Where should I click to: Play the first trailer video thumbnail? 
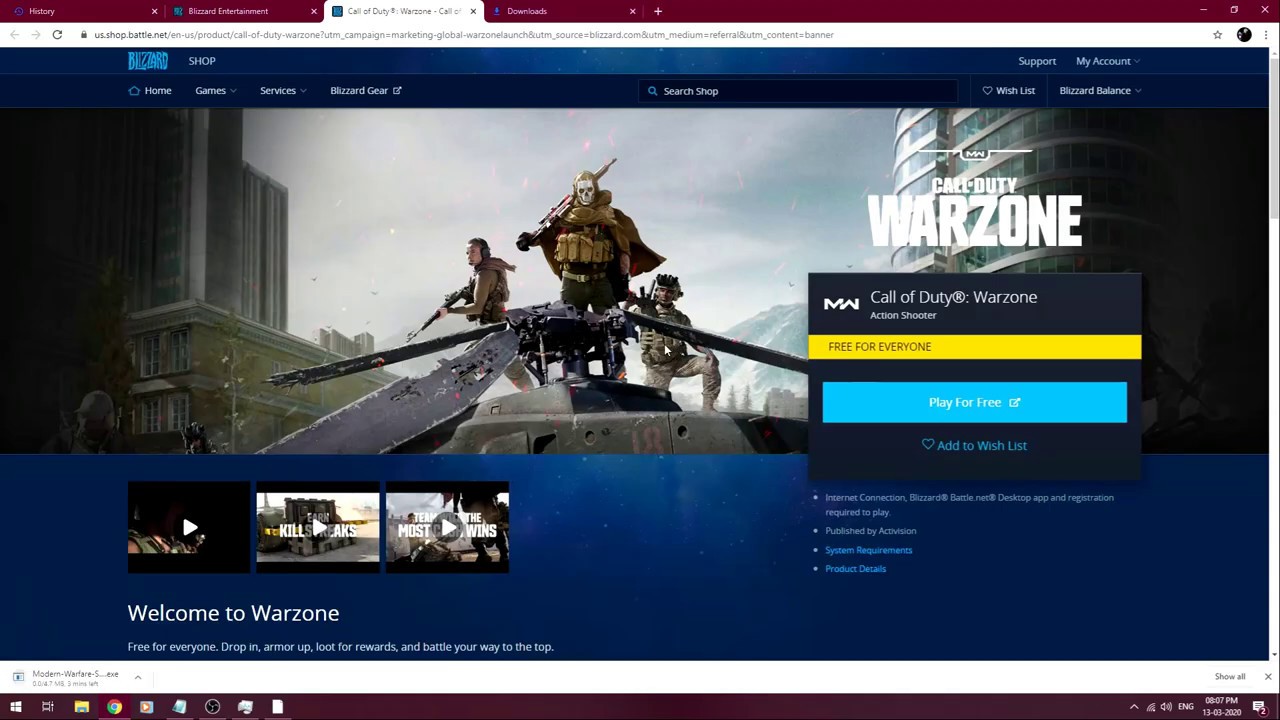click(x=189, y=527)
